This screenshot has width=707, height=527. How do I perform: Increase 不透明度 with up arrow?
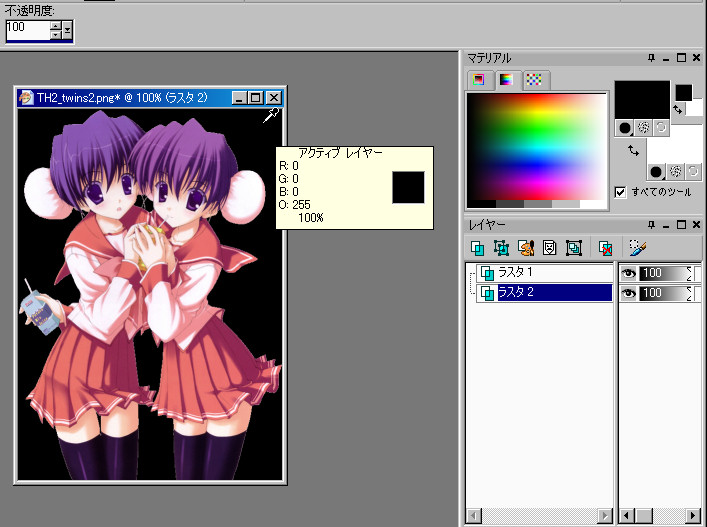click(x=55, y=26)
